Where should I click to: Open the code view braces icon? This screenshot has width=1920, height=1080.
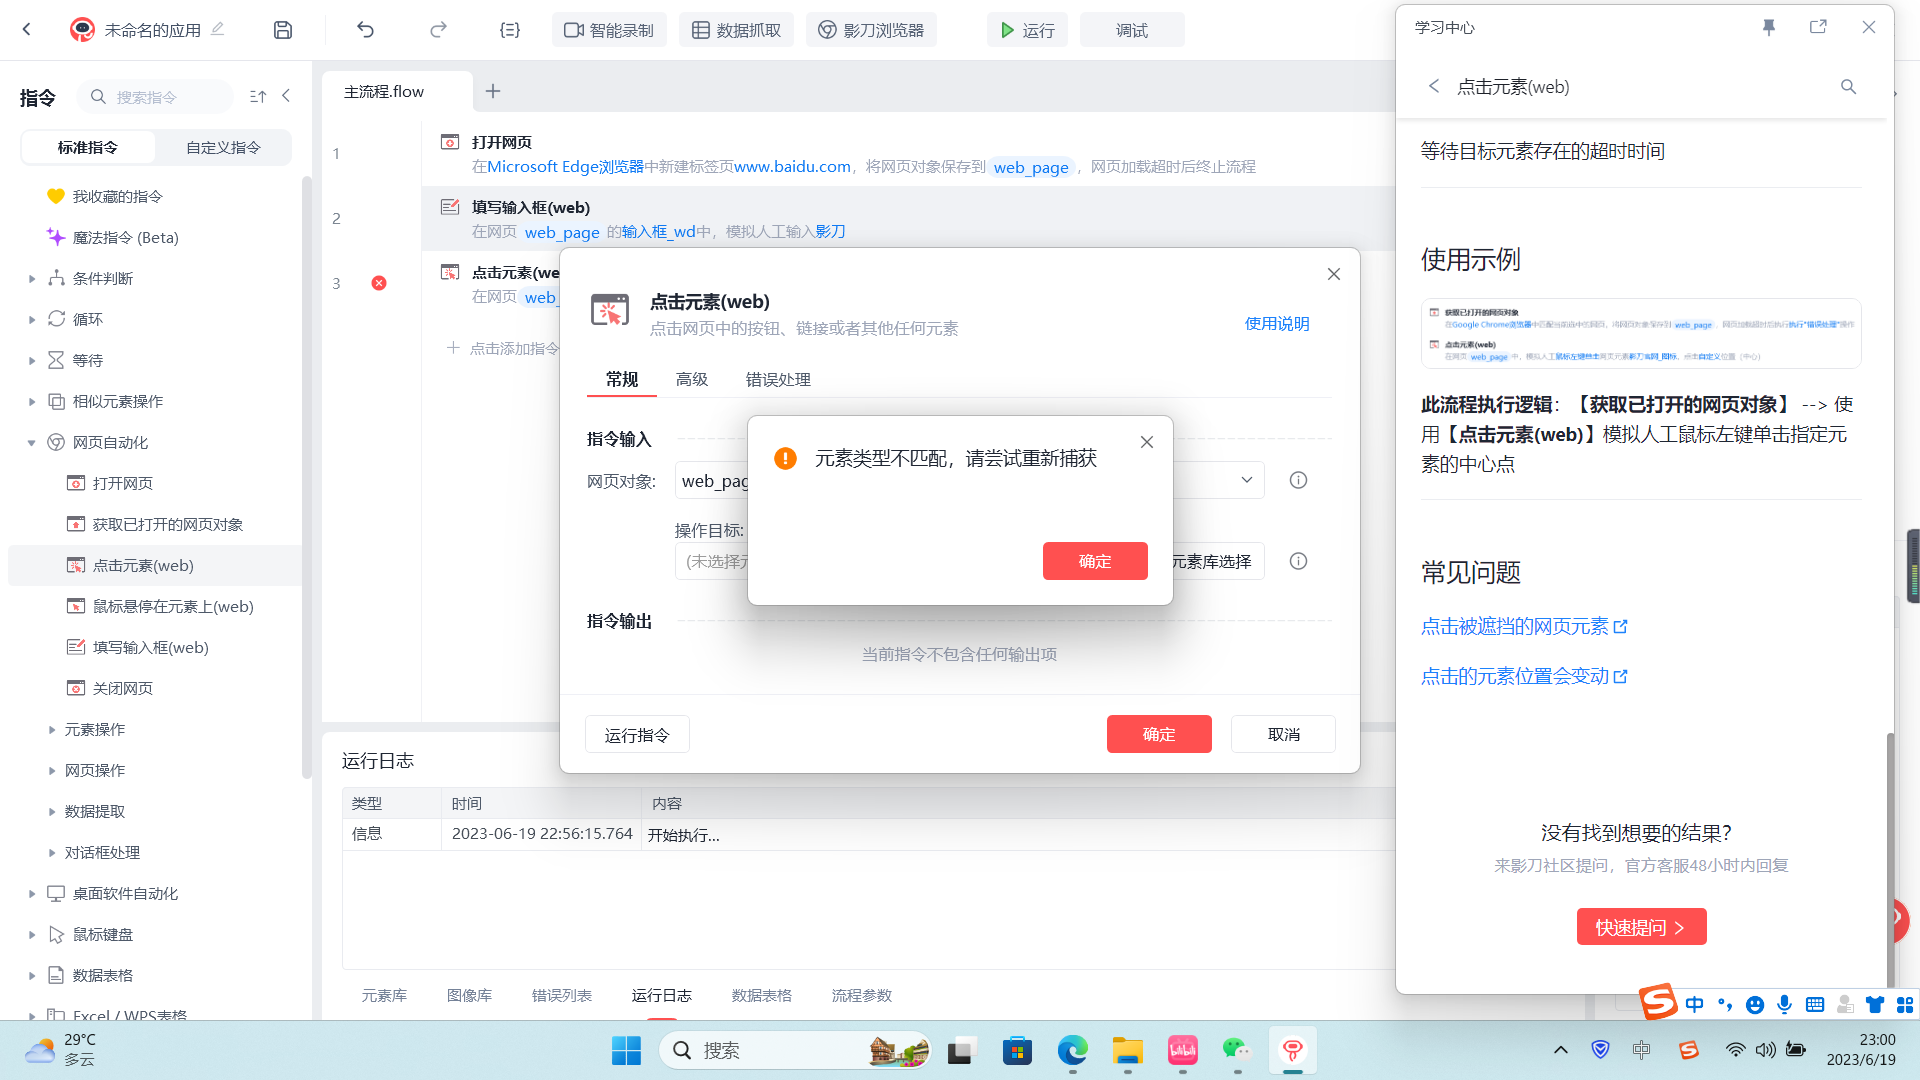click(510, 30)
